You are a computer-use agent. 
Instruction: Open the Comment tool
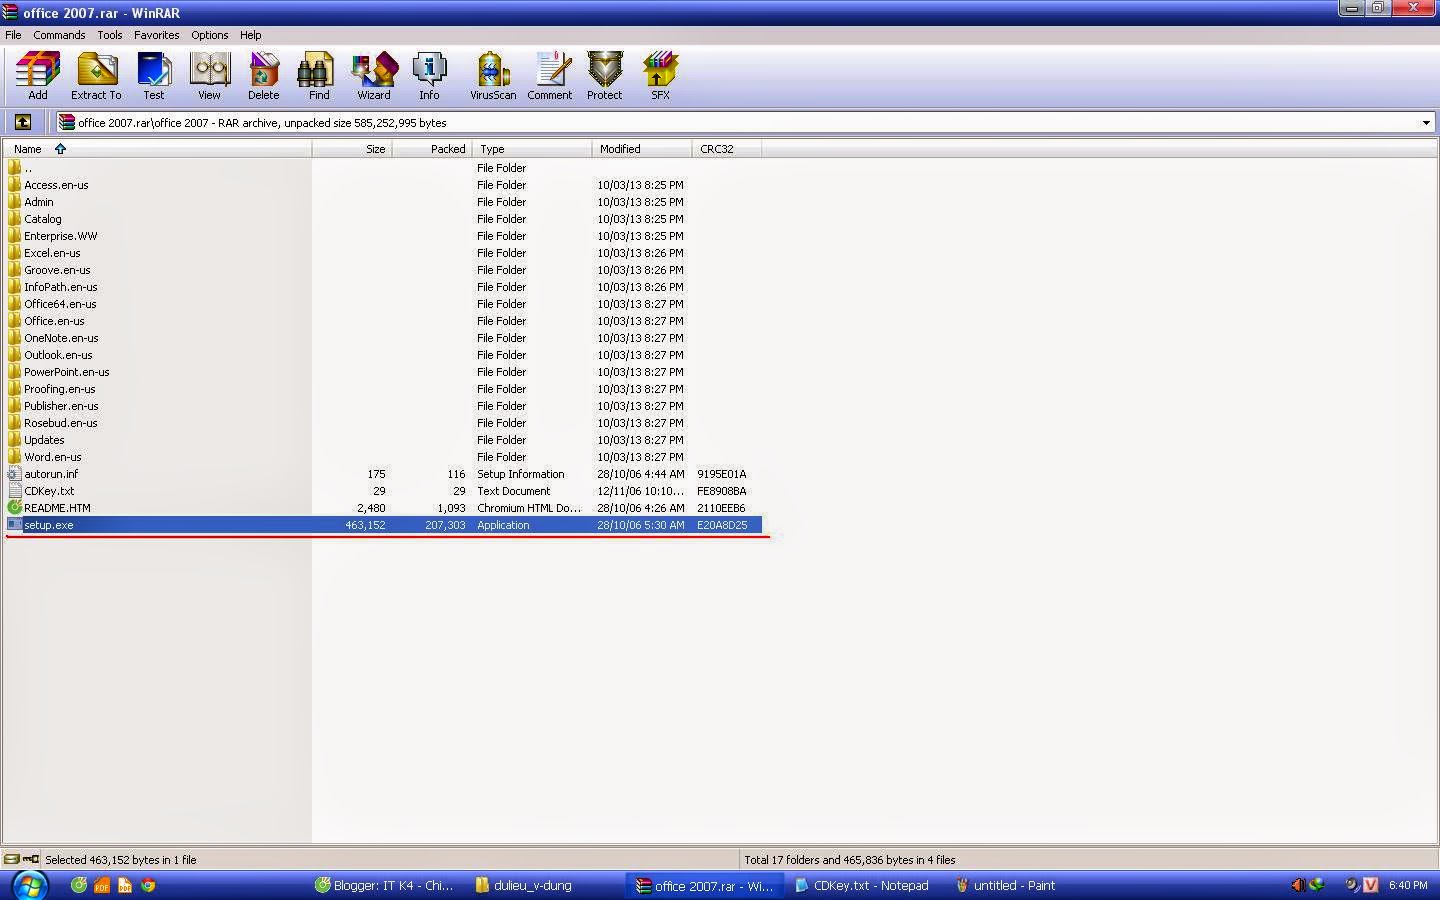[x=550, y=76]
